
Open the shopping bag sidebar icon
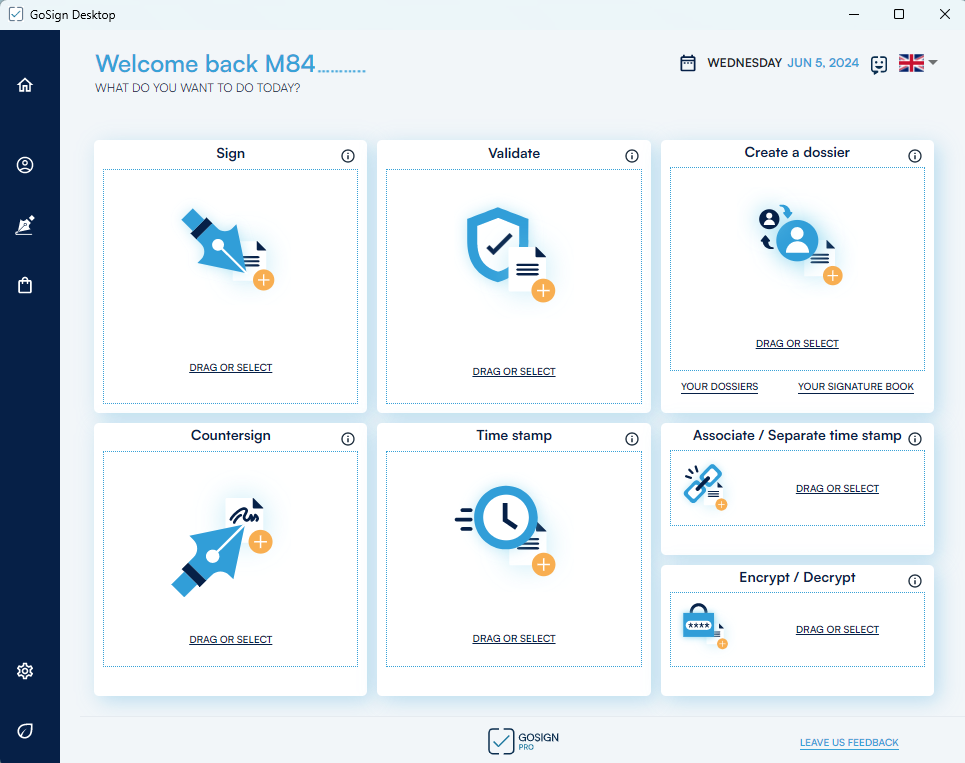[x=25, y=286]
